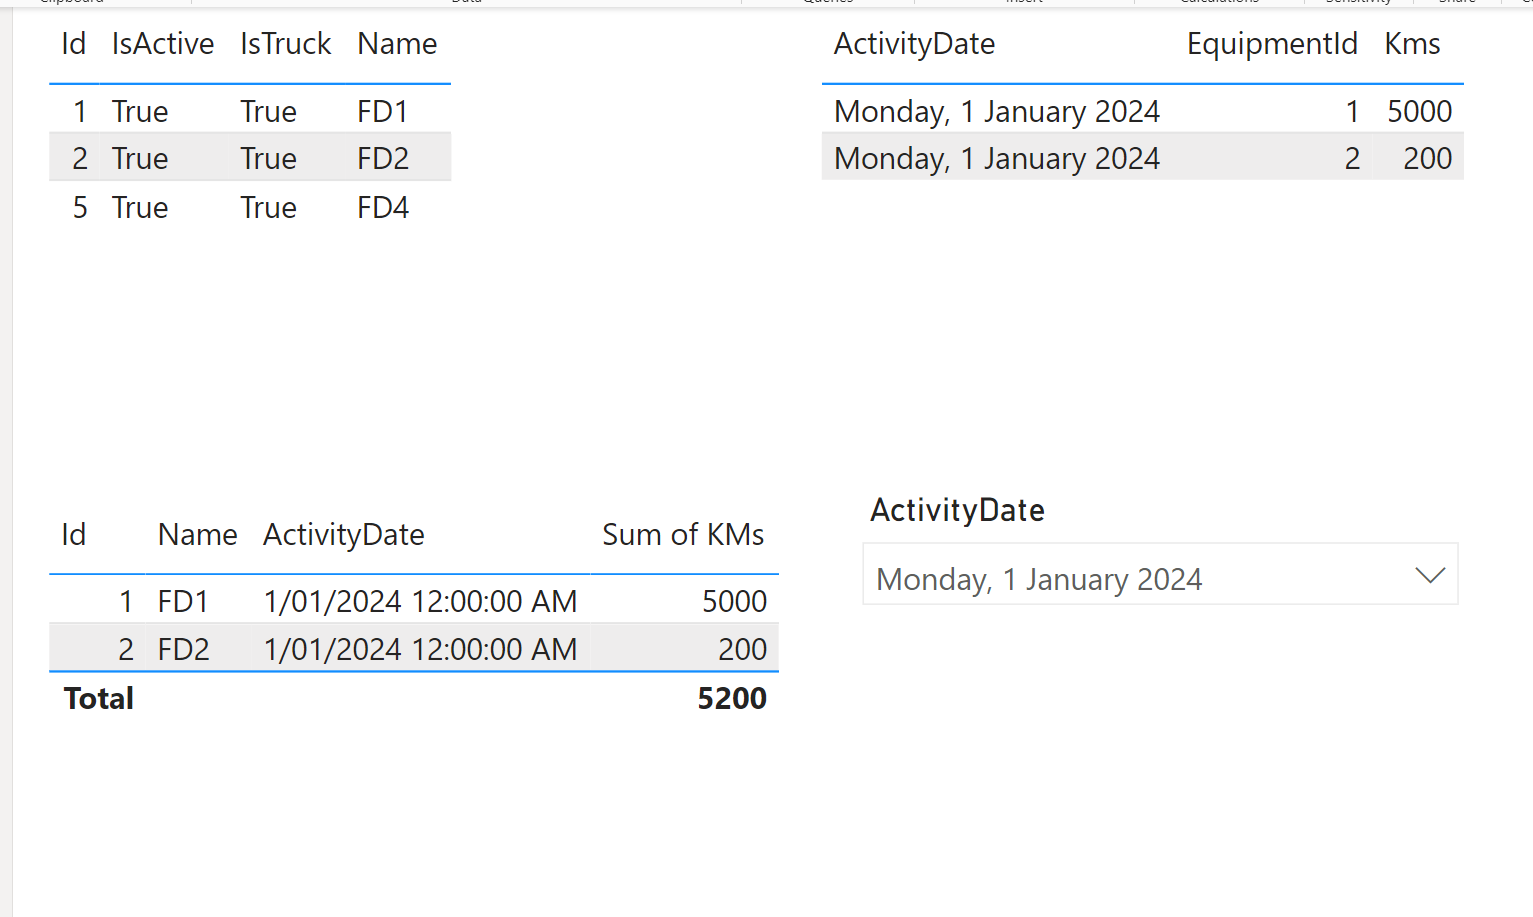
Task: Select Kms value 200 in activity table
Action: (1427, 159)
